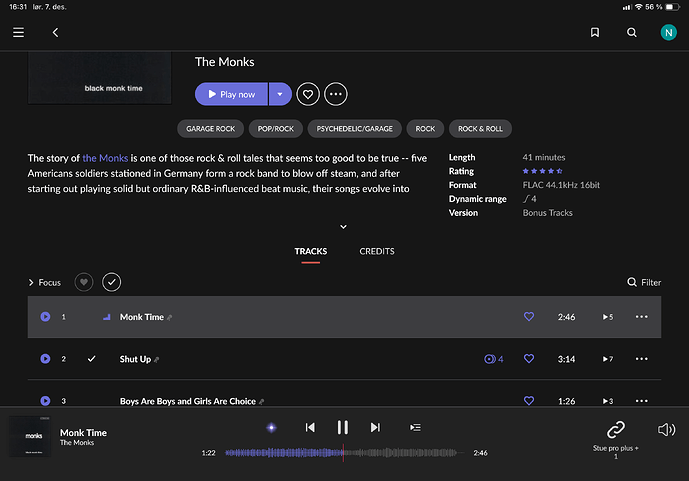Go back with the left chevron
The height and width of the screenshot is (481, 689).
(55, 33)
